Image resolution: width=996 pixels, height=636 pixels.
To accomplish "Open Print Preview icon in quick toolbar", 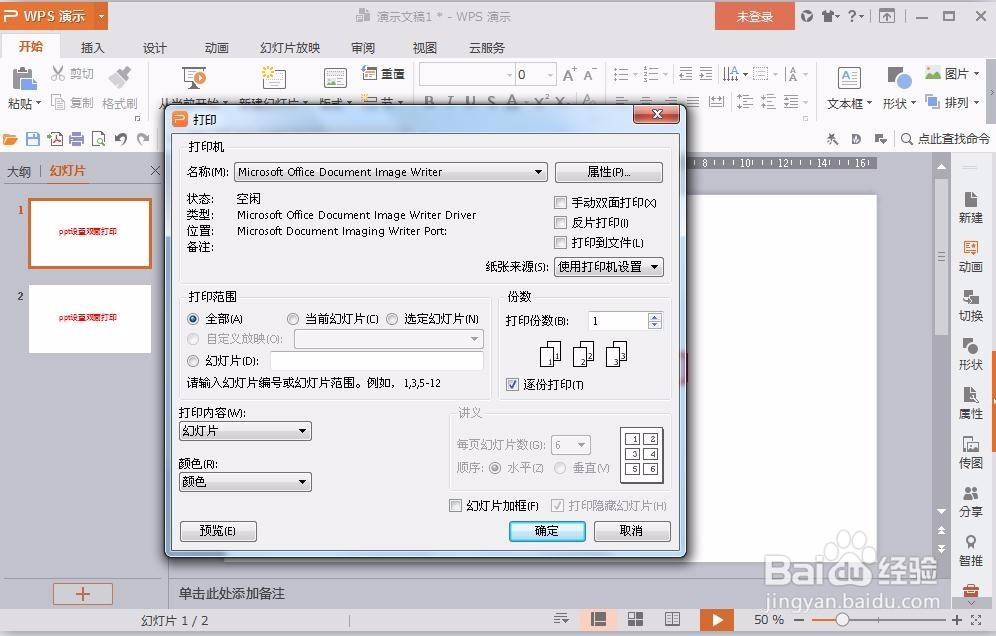I will click(98, 139).
